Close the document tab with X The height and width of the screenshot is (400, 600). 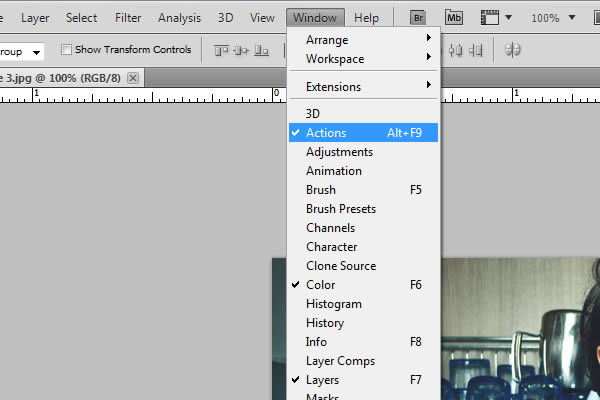coord(132,77)
